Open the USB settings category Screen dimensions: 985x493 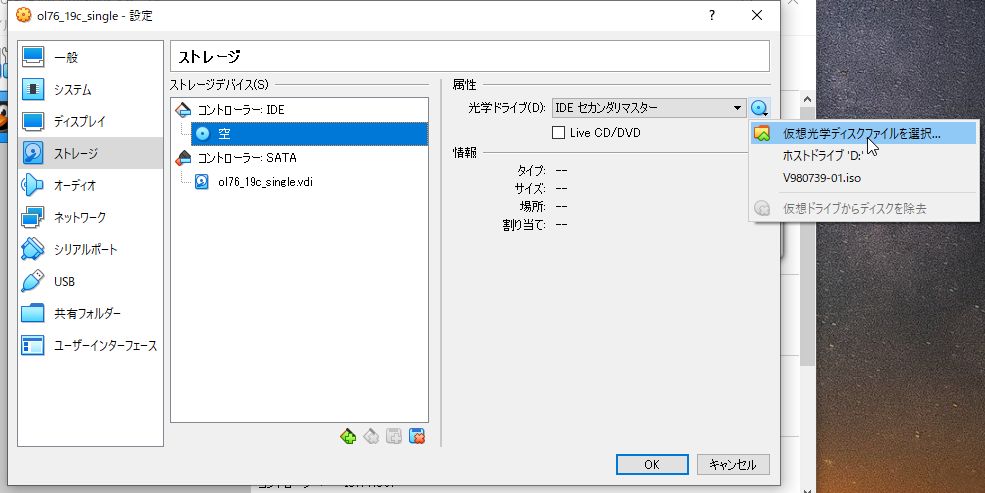[x=90, y=281]
